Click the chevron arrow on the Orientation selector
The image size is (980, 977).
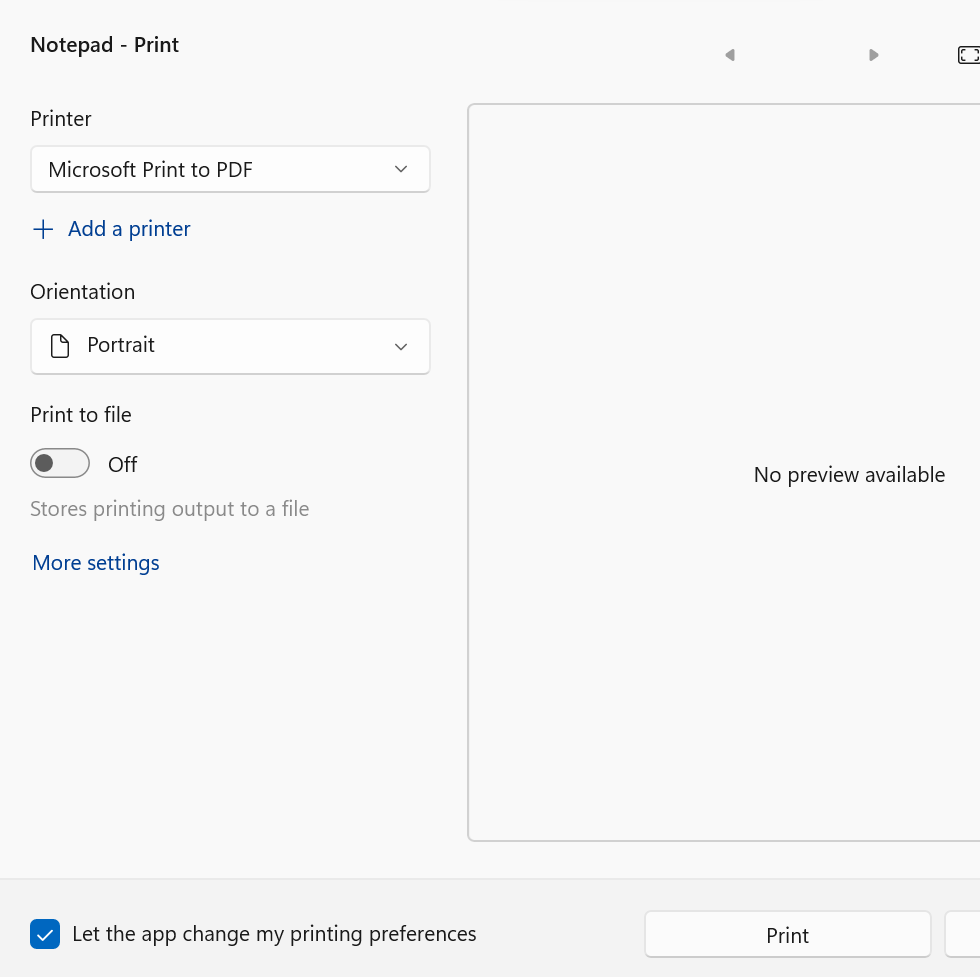pos(401,347)
